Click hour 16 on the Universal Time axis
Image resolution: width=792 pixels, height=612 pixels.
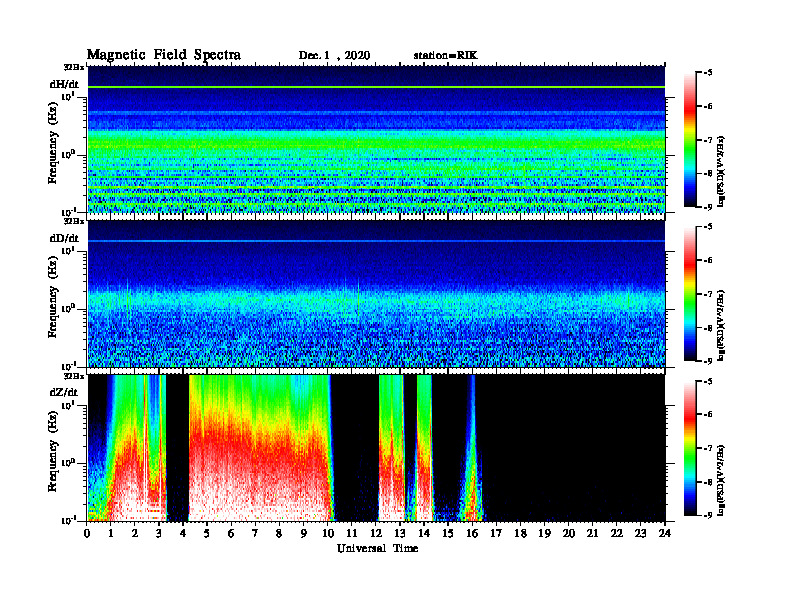click(x=472, y=534)
